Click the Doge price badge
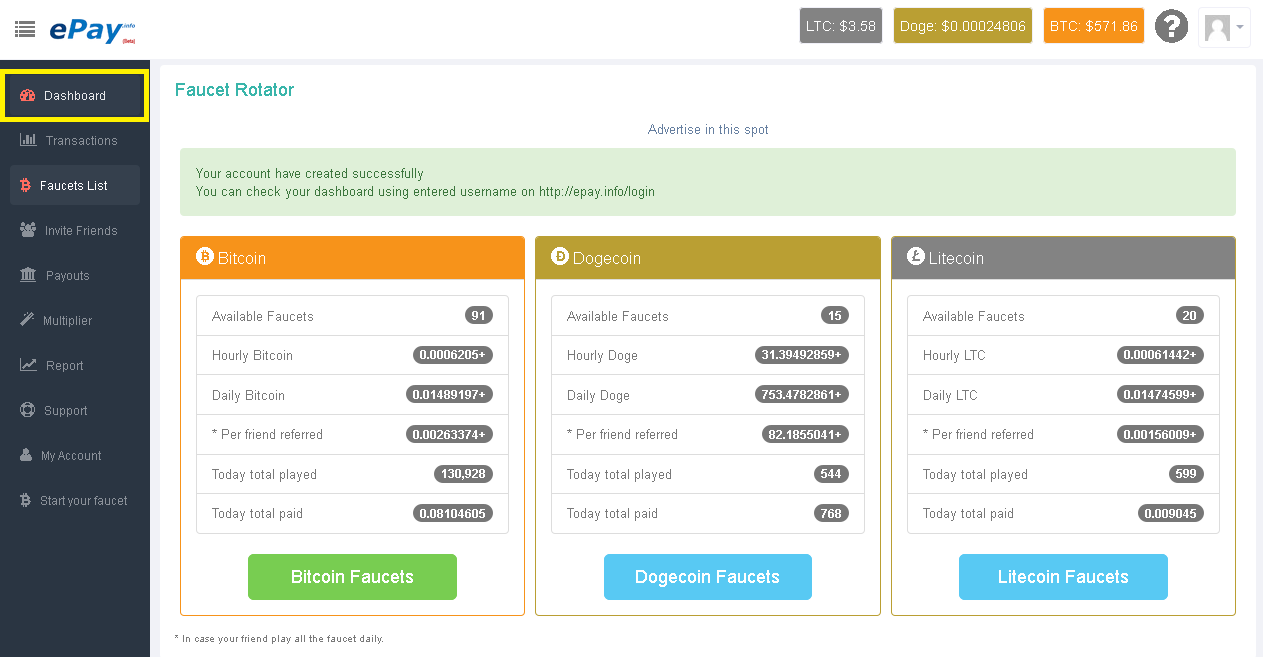Viewport: 1263px width, 657px height. click(963, 26)
